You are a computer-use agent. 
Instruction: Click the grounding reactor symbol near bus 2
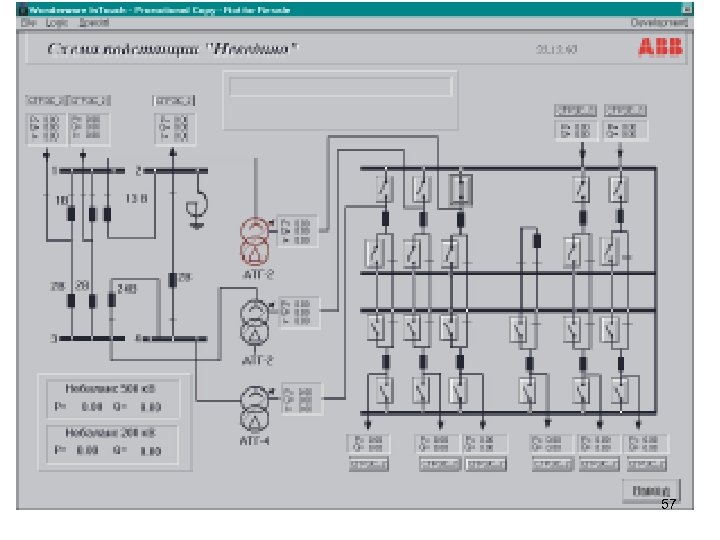coord(197,206)
